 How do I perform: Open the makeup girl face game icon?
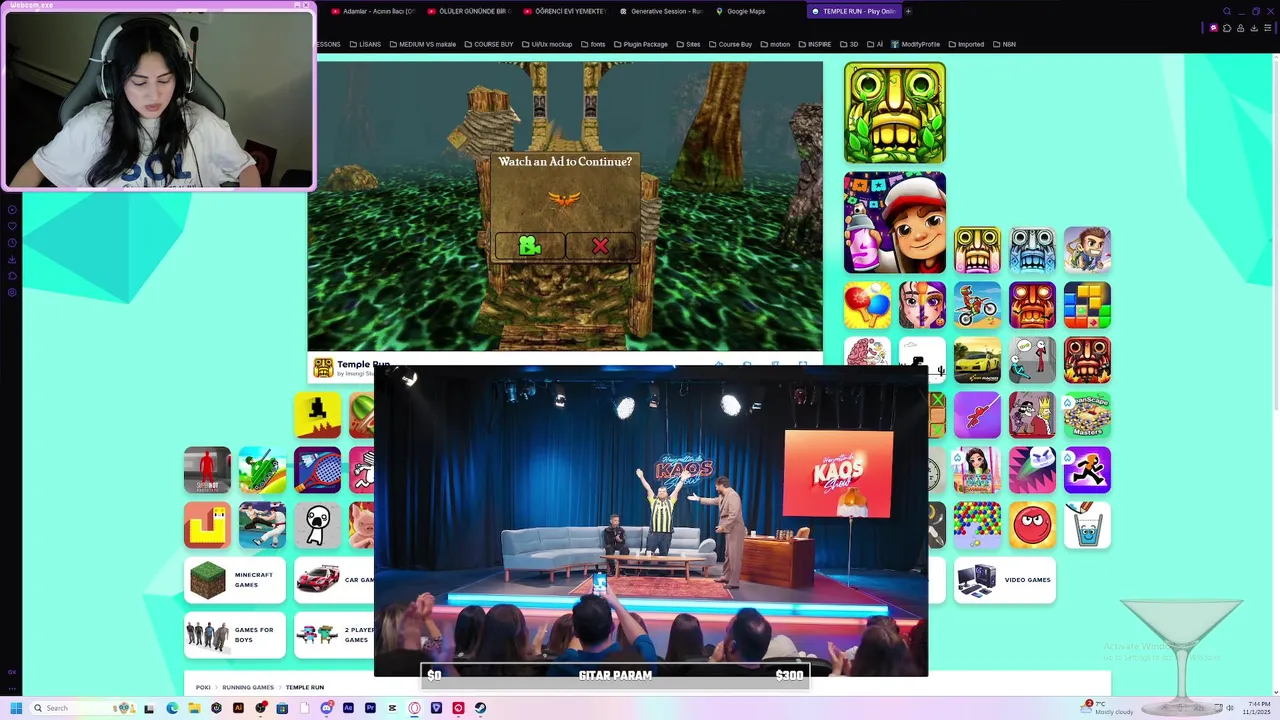922,305
